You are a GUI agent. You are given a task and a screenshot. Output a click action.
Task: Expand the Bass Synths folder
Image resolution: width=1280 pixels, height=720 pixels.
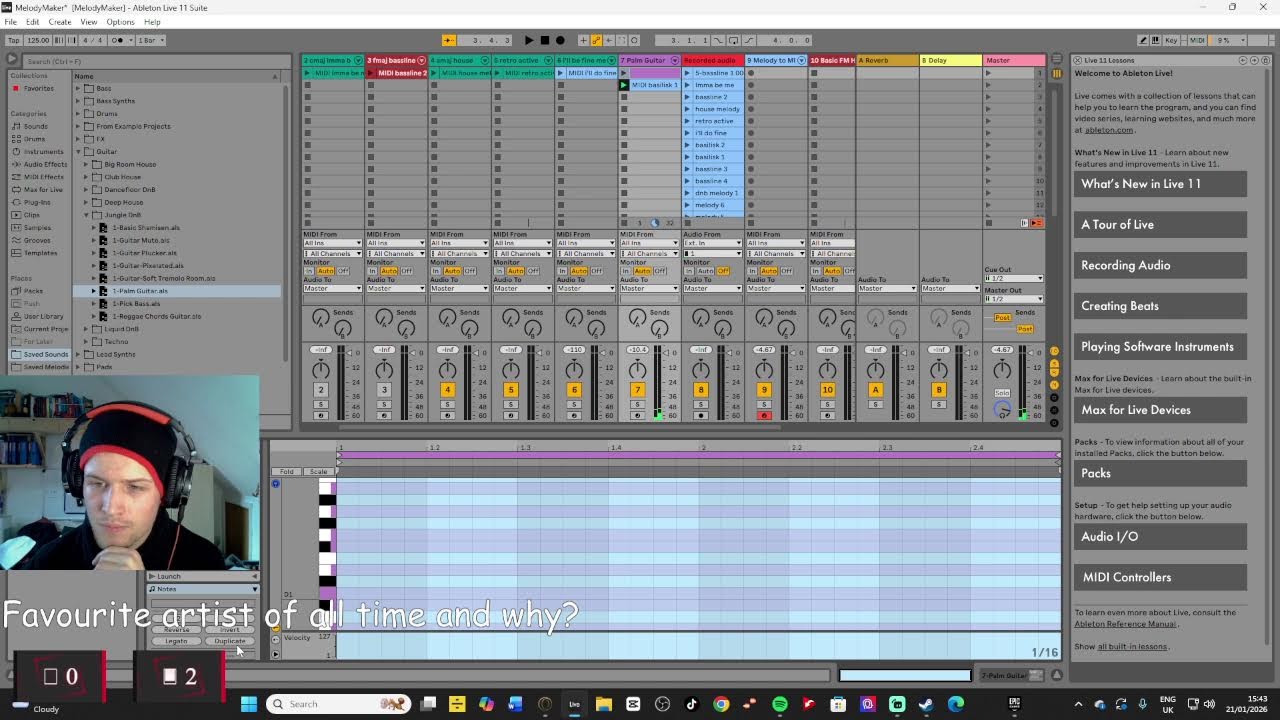pos(78,101)
